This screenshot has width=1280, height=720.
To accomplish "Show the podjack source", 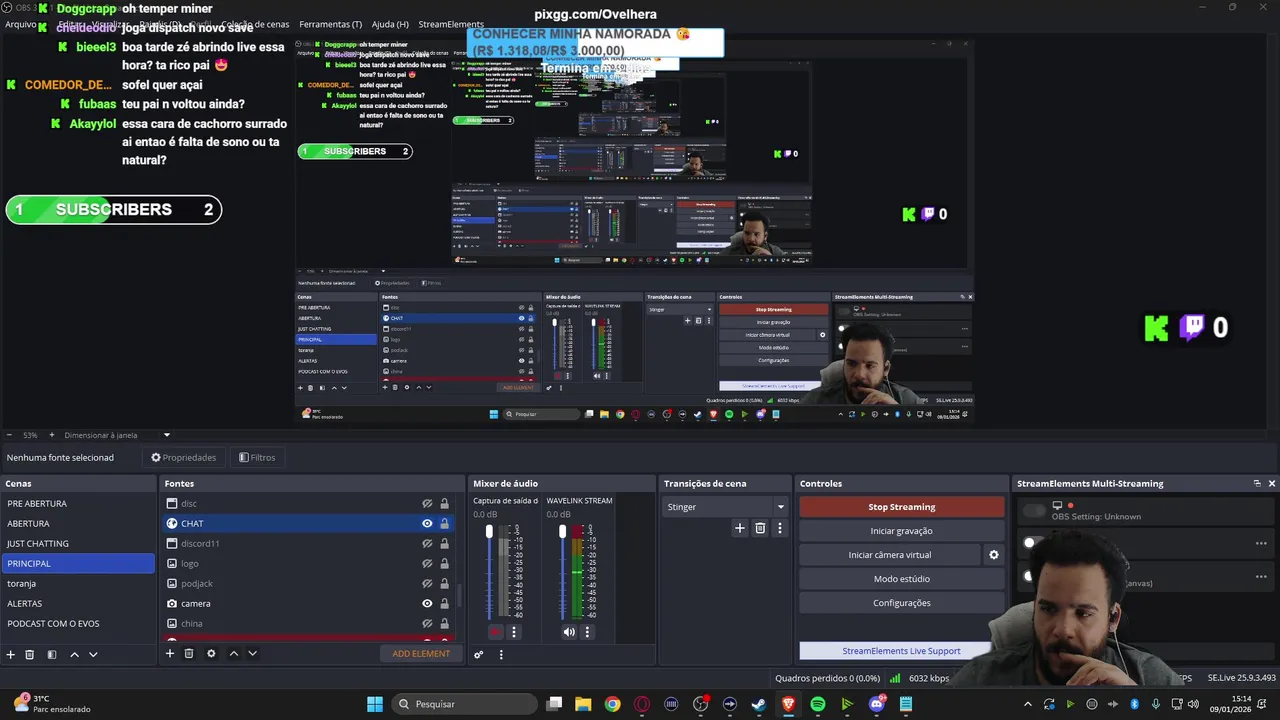I will tap(427, 584).
